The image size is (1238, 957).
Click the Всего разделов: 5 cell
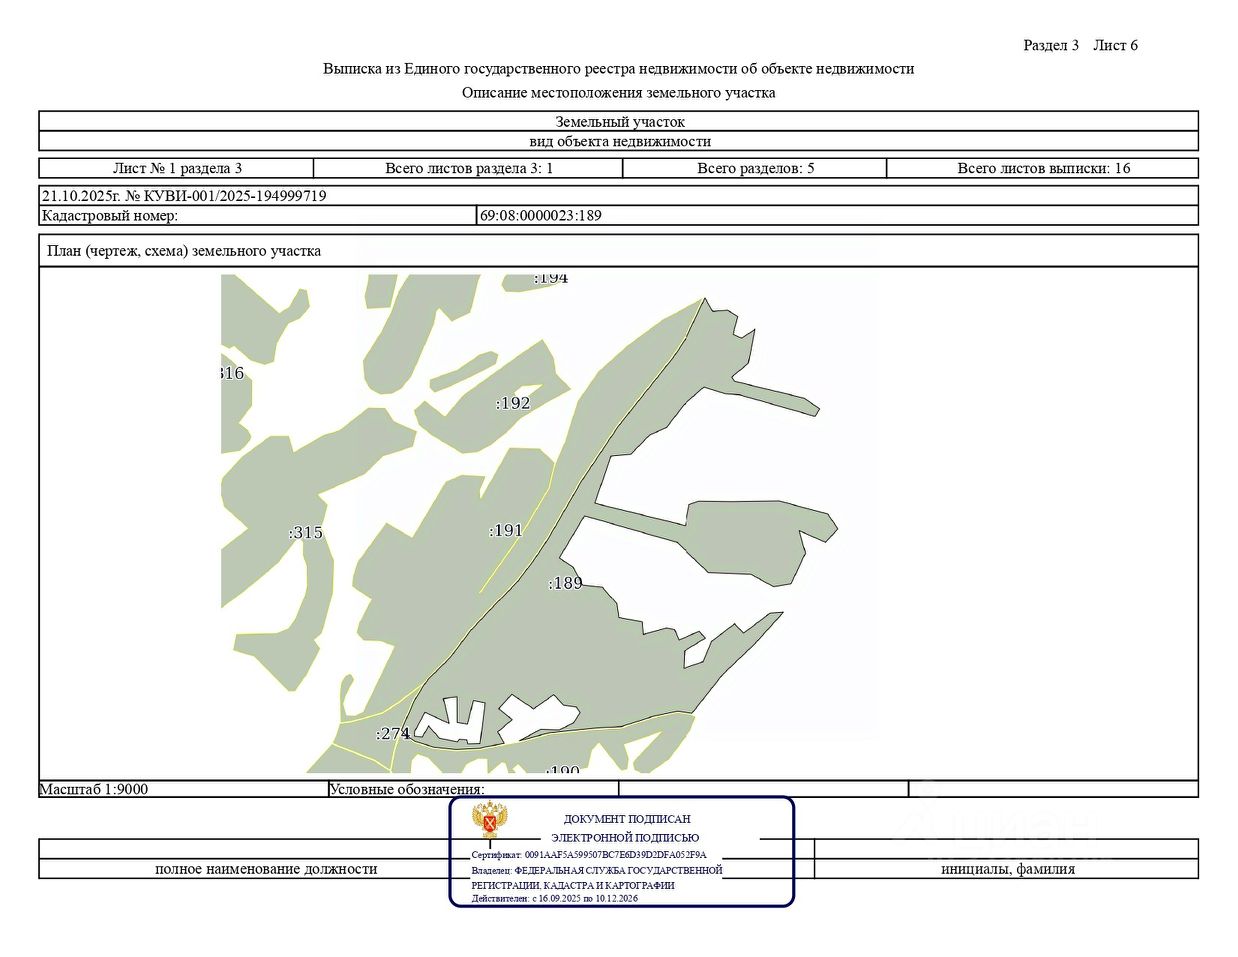755,168
